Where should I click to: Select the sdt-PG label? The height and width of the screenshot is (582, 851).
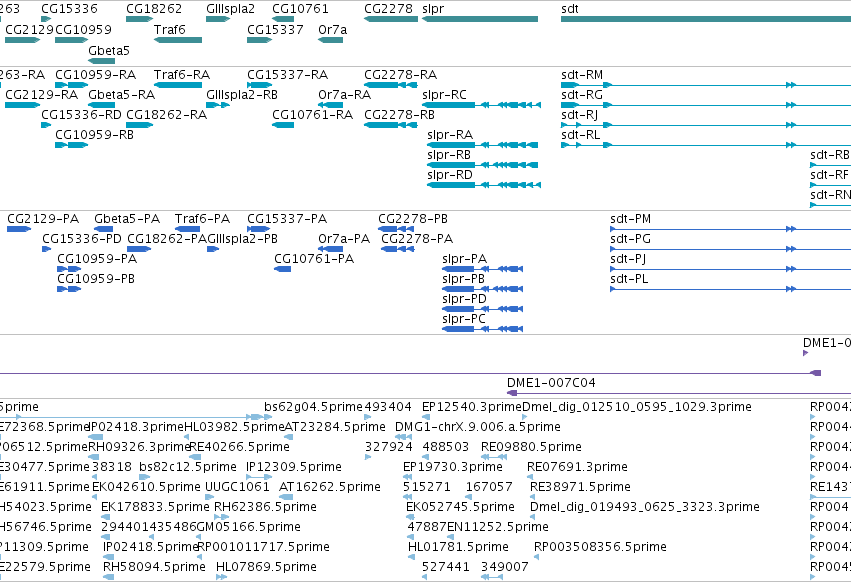630,239
